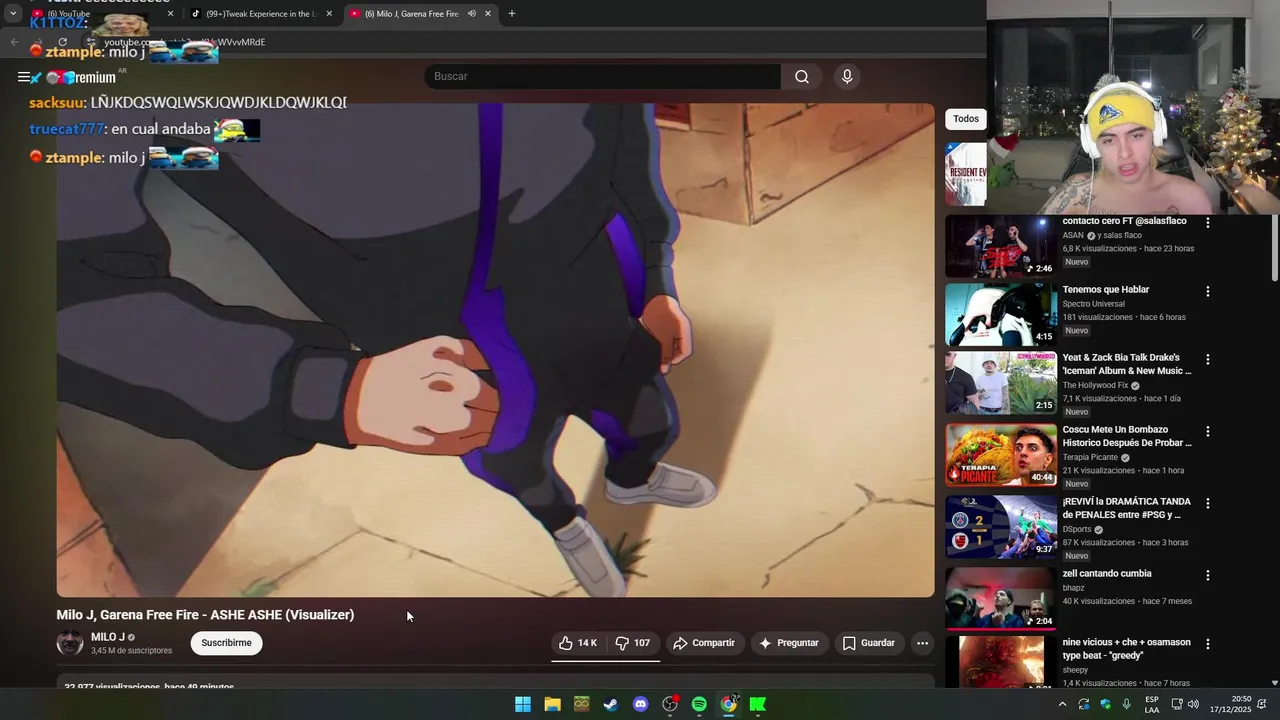The image size is (1280, 720).
Task: Open 'Yeat & Zack Bia Talk Drake's' title
Action: (1127, 364)
